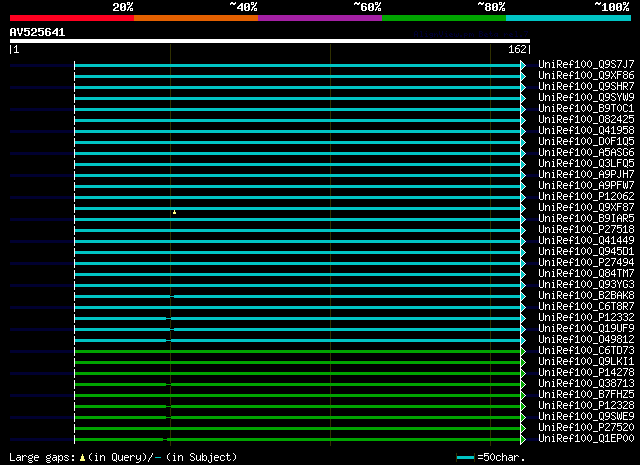Click the '=50char.' scale label
This screenshot has height=465, width=640.
501,458
